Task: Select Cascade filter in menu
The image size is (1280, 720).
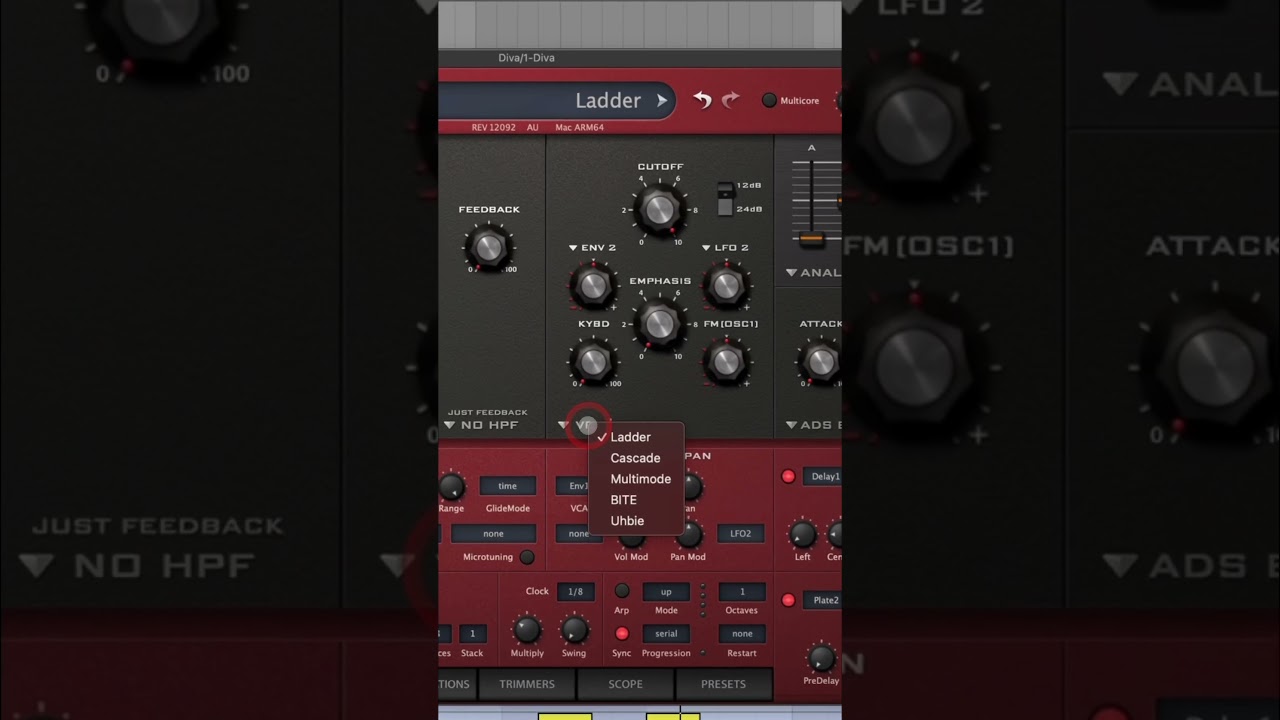Action: tap(636, 458)
